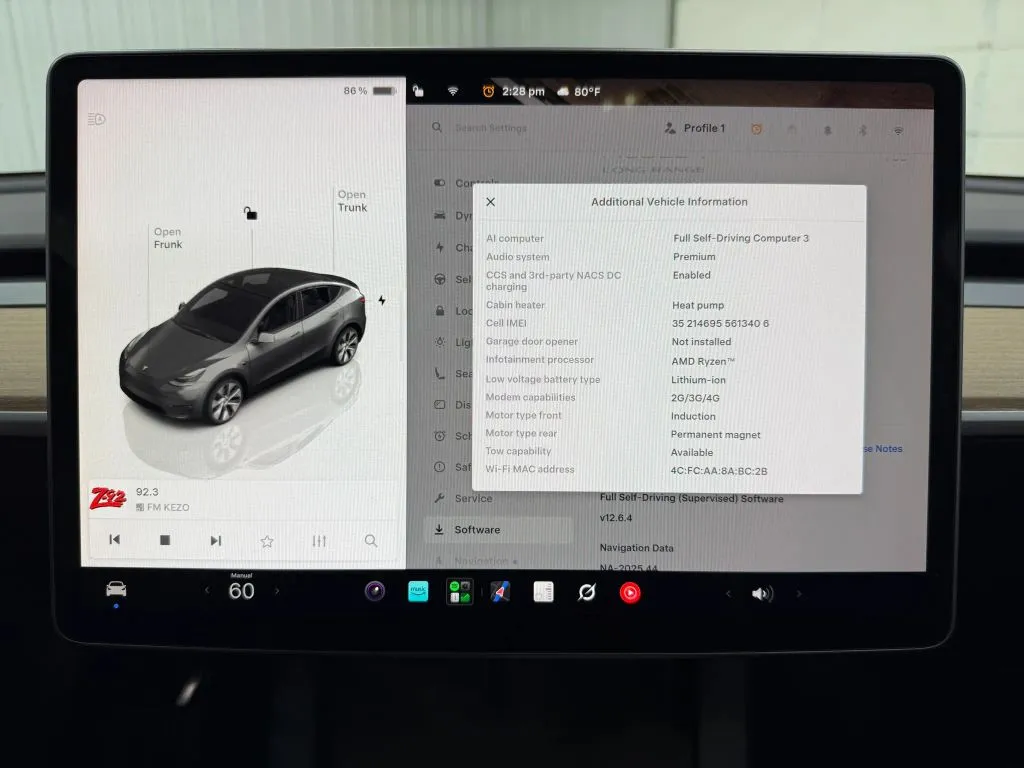Tap the Wi-Fi icon in the settings header
This screenshot has width=1024, height=768.
(x=899, y=131)
